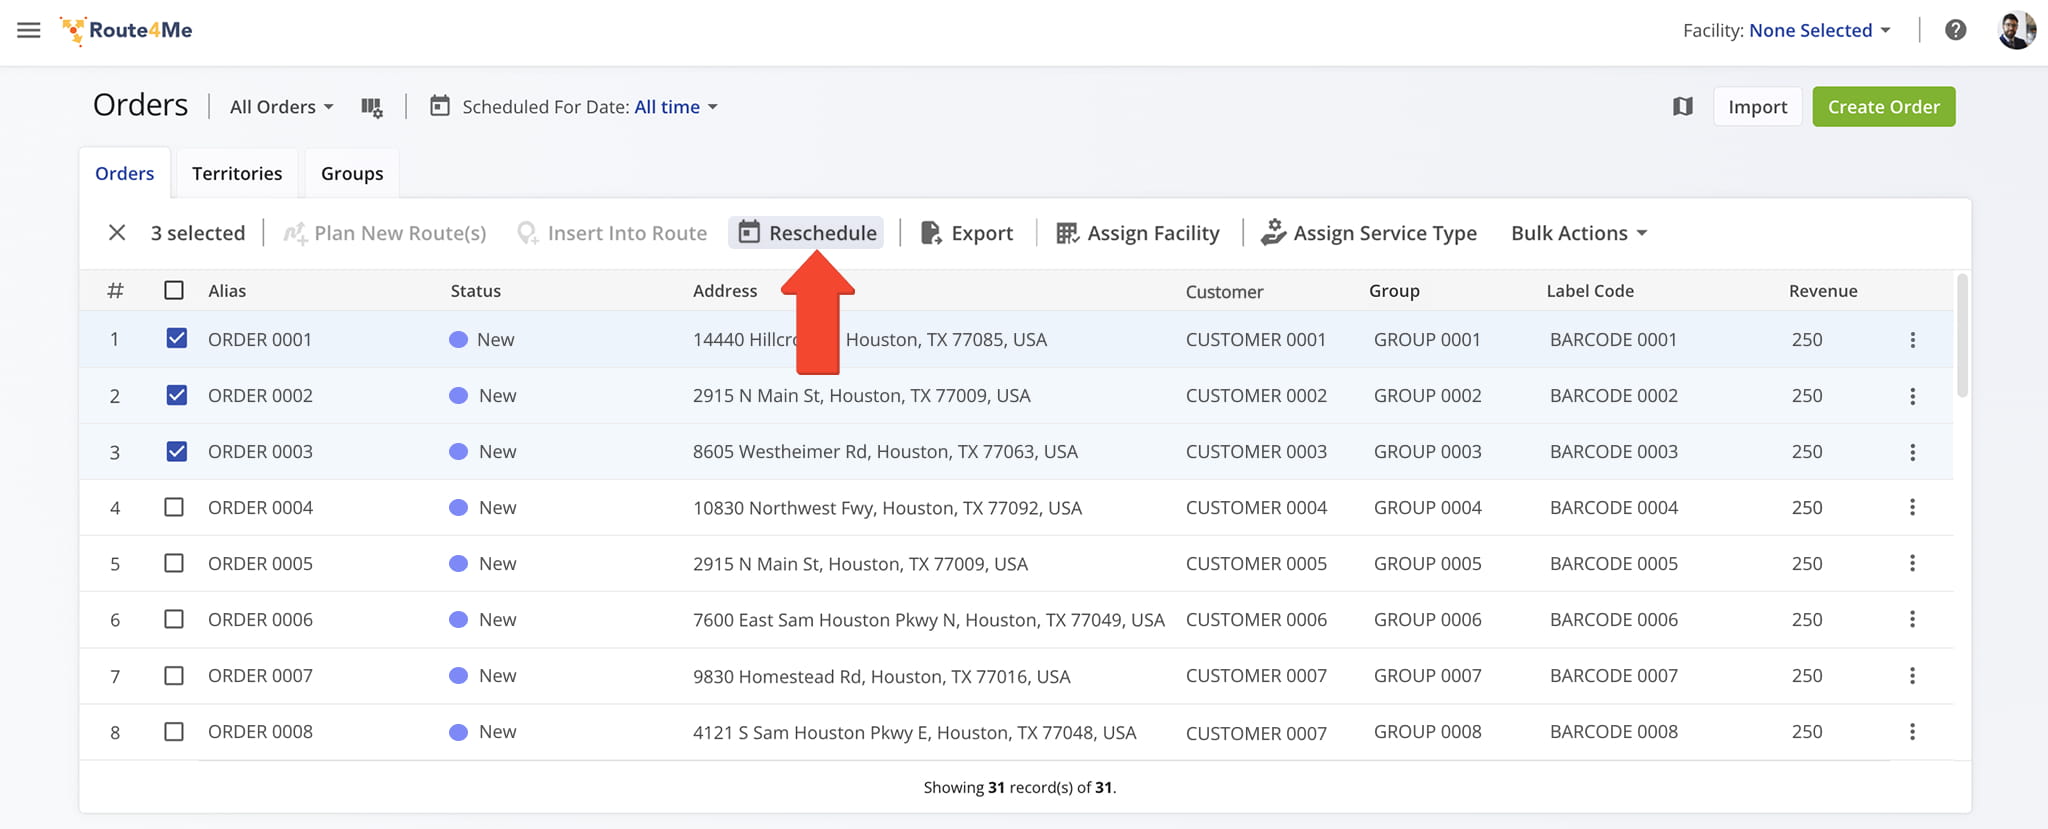Open the three-dot menu for ORDER 0002
The image size is (2048, 829).
coord(1912,396)
